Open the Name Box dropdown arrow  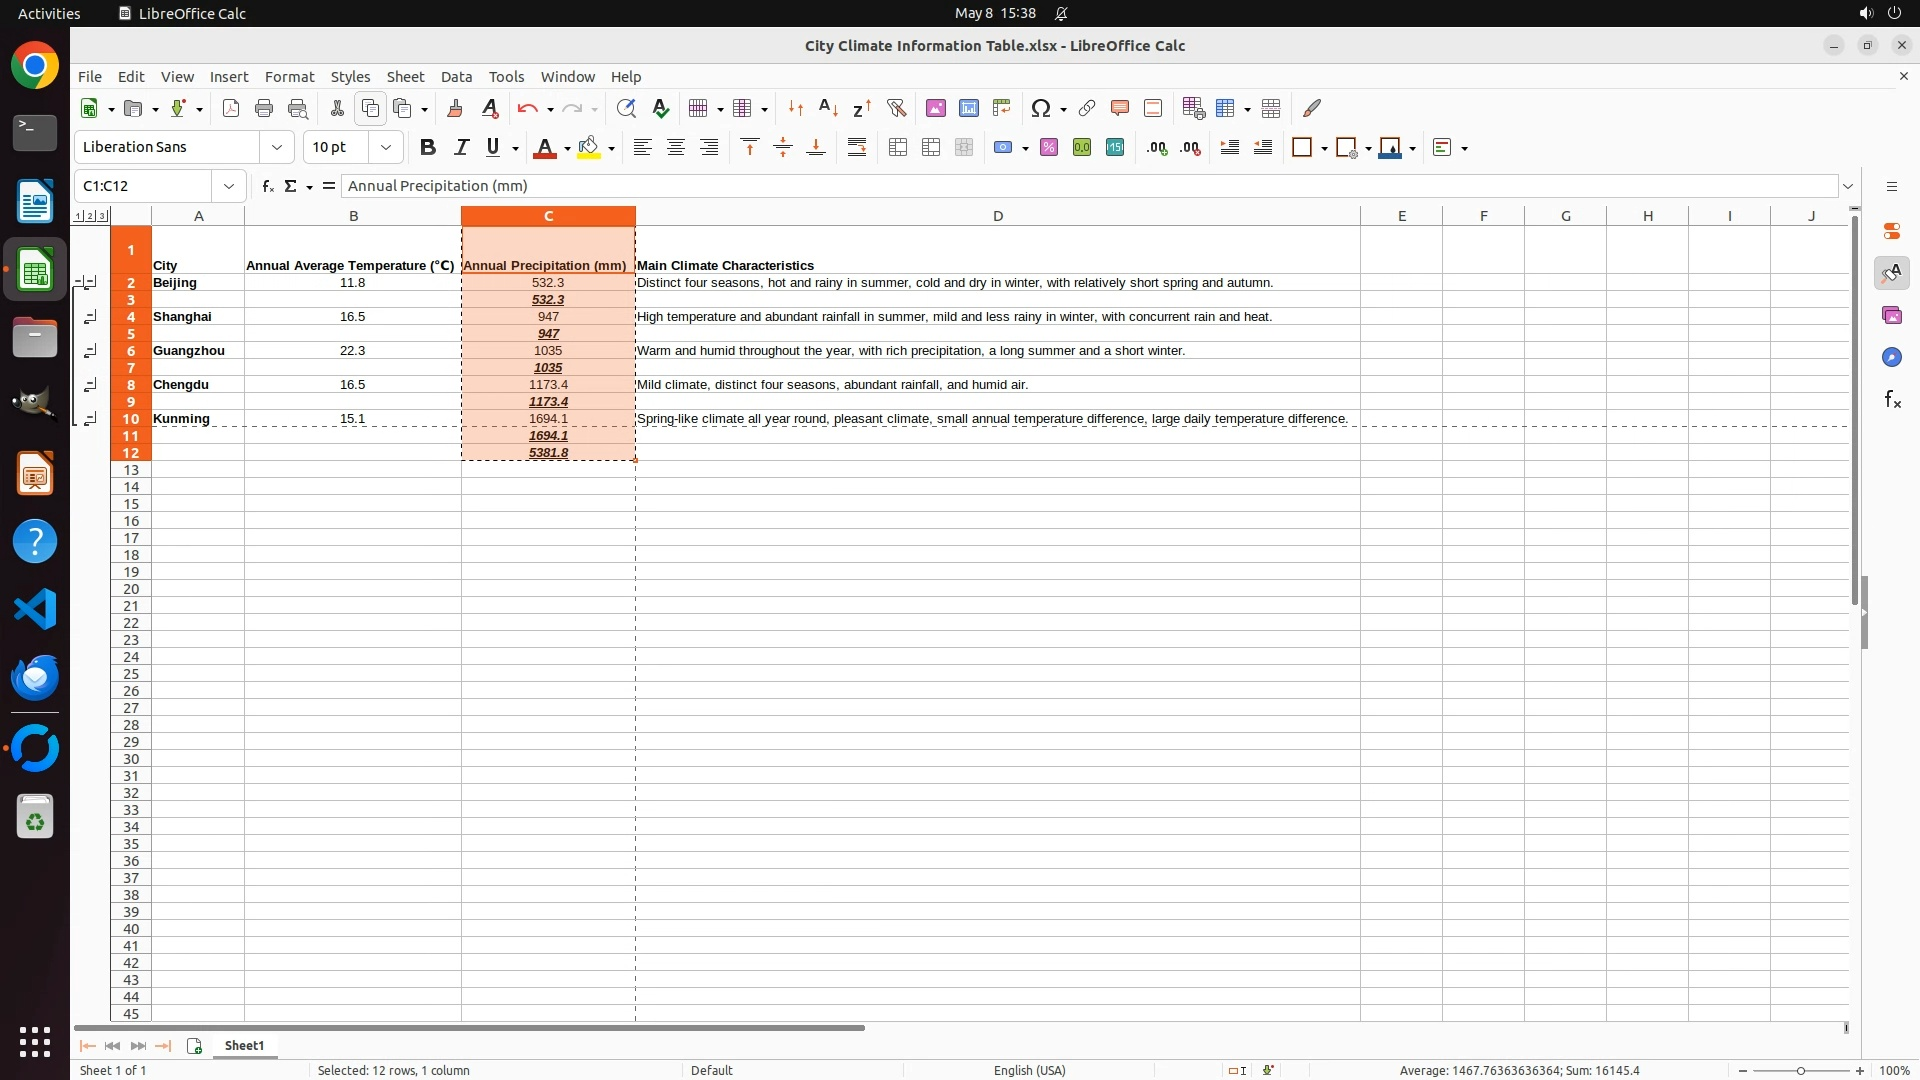pos(229,186)
